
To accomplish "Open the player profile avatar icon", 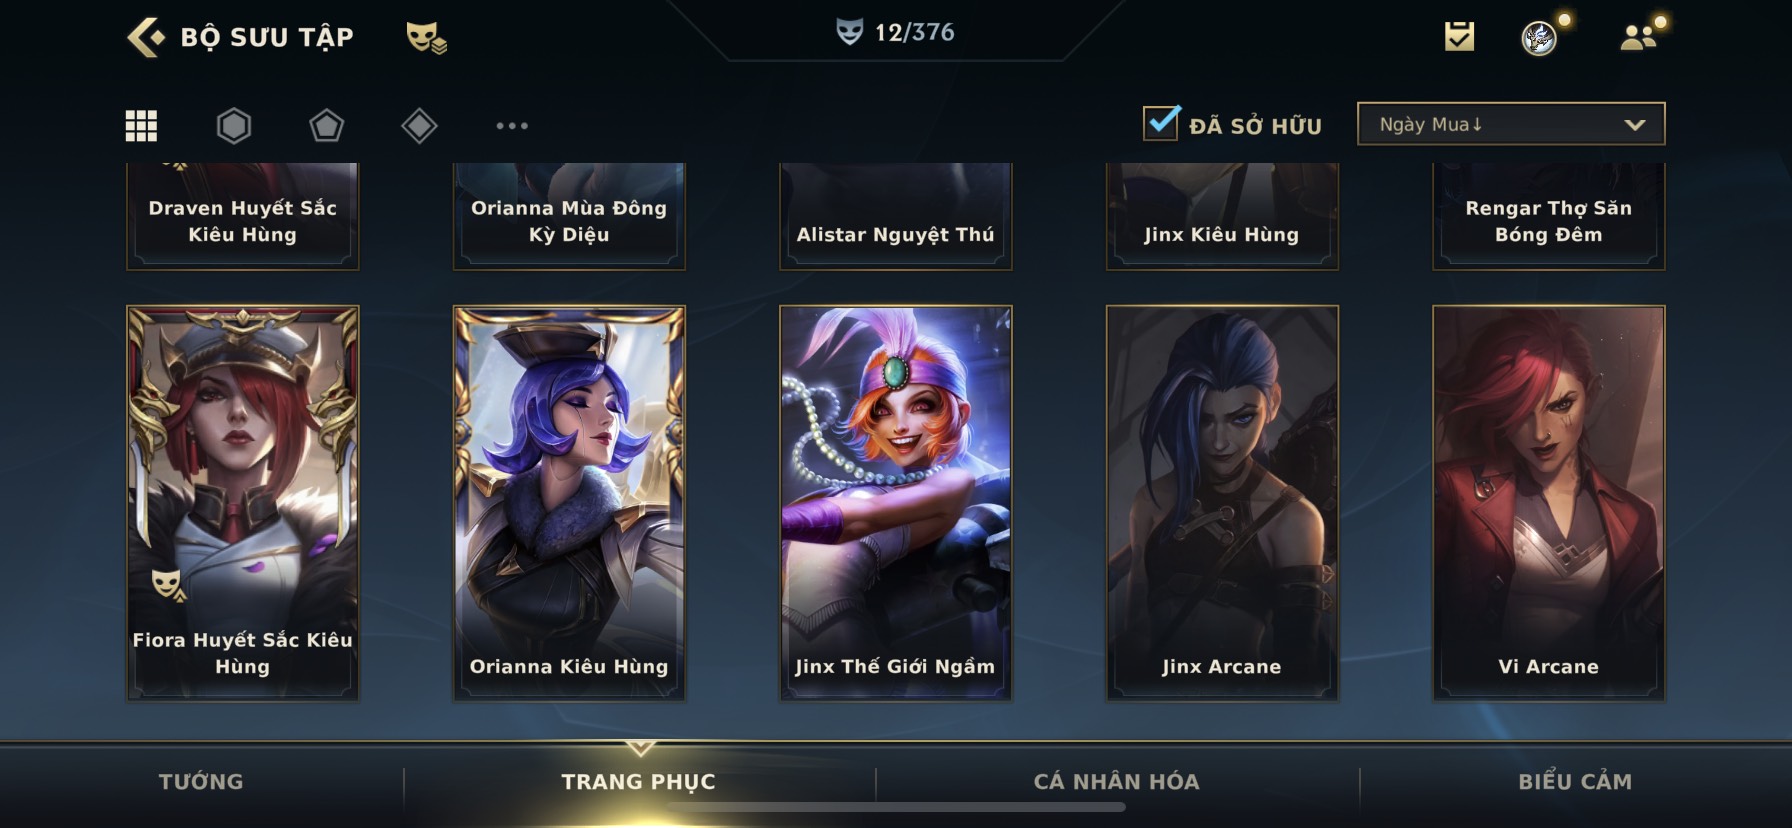I will [x=1540, y=38].
